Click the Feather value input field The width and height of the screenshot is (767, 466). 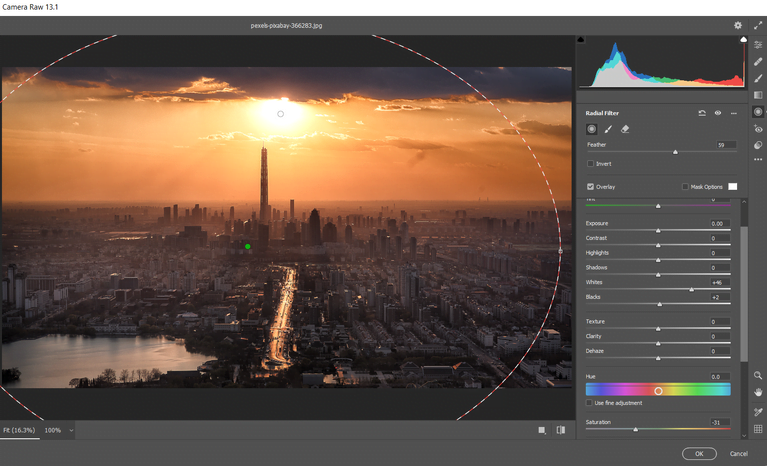(725, 145)
